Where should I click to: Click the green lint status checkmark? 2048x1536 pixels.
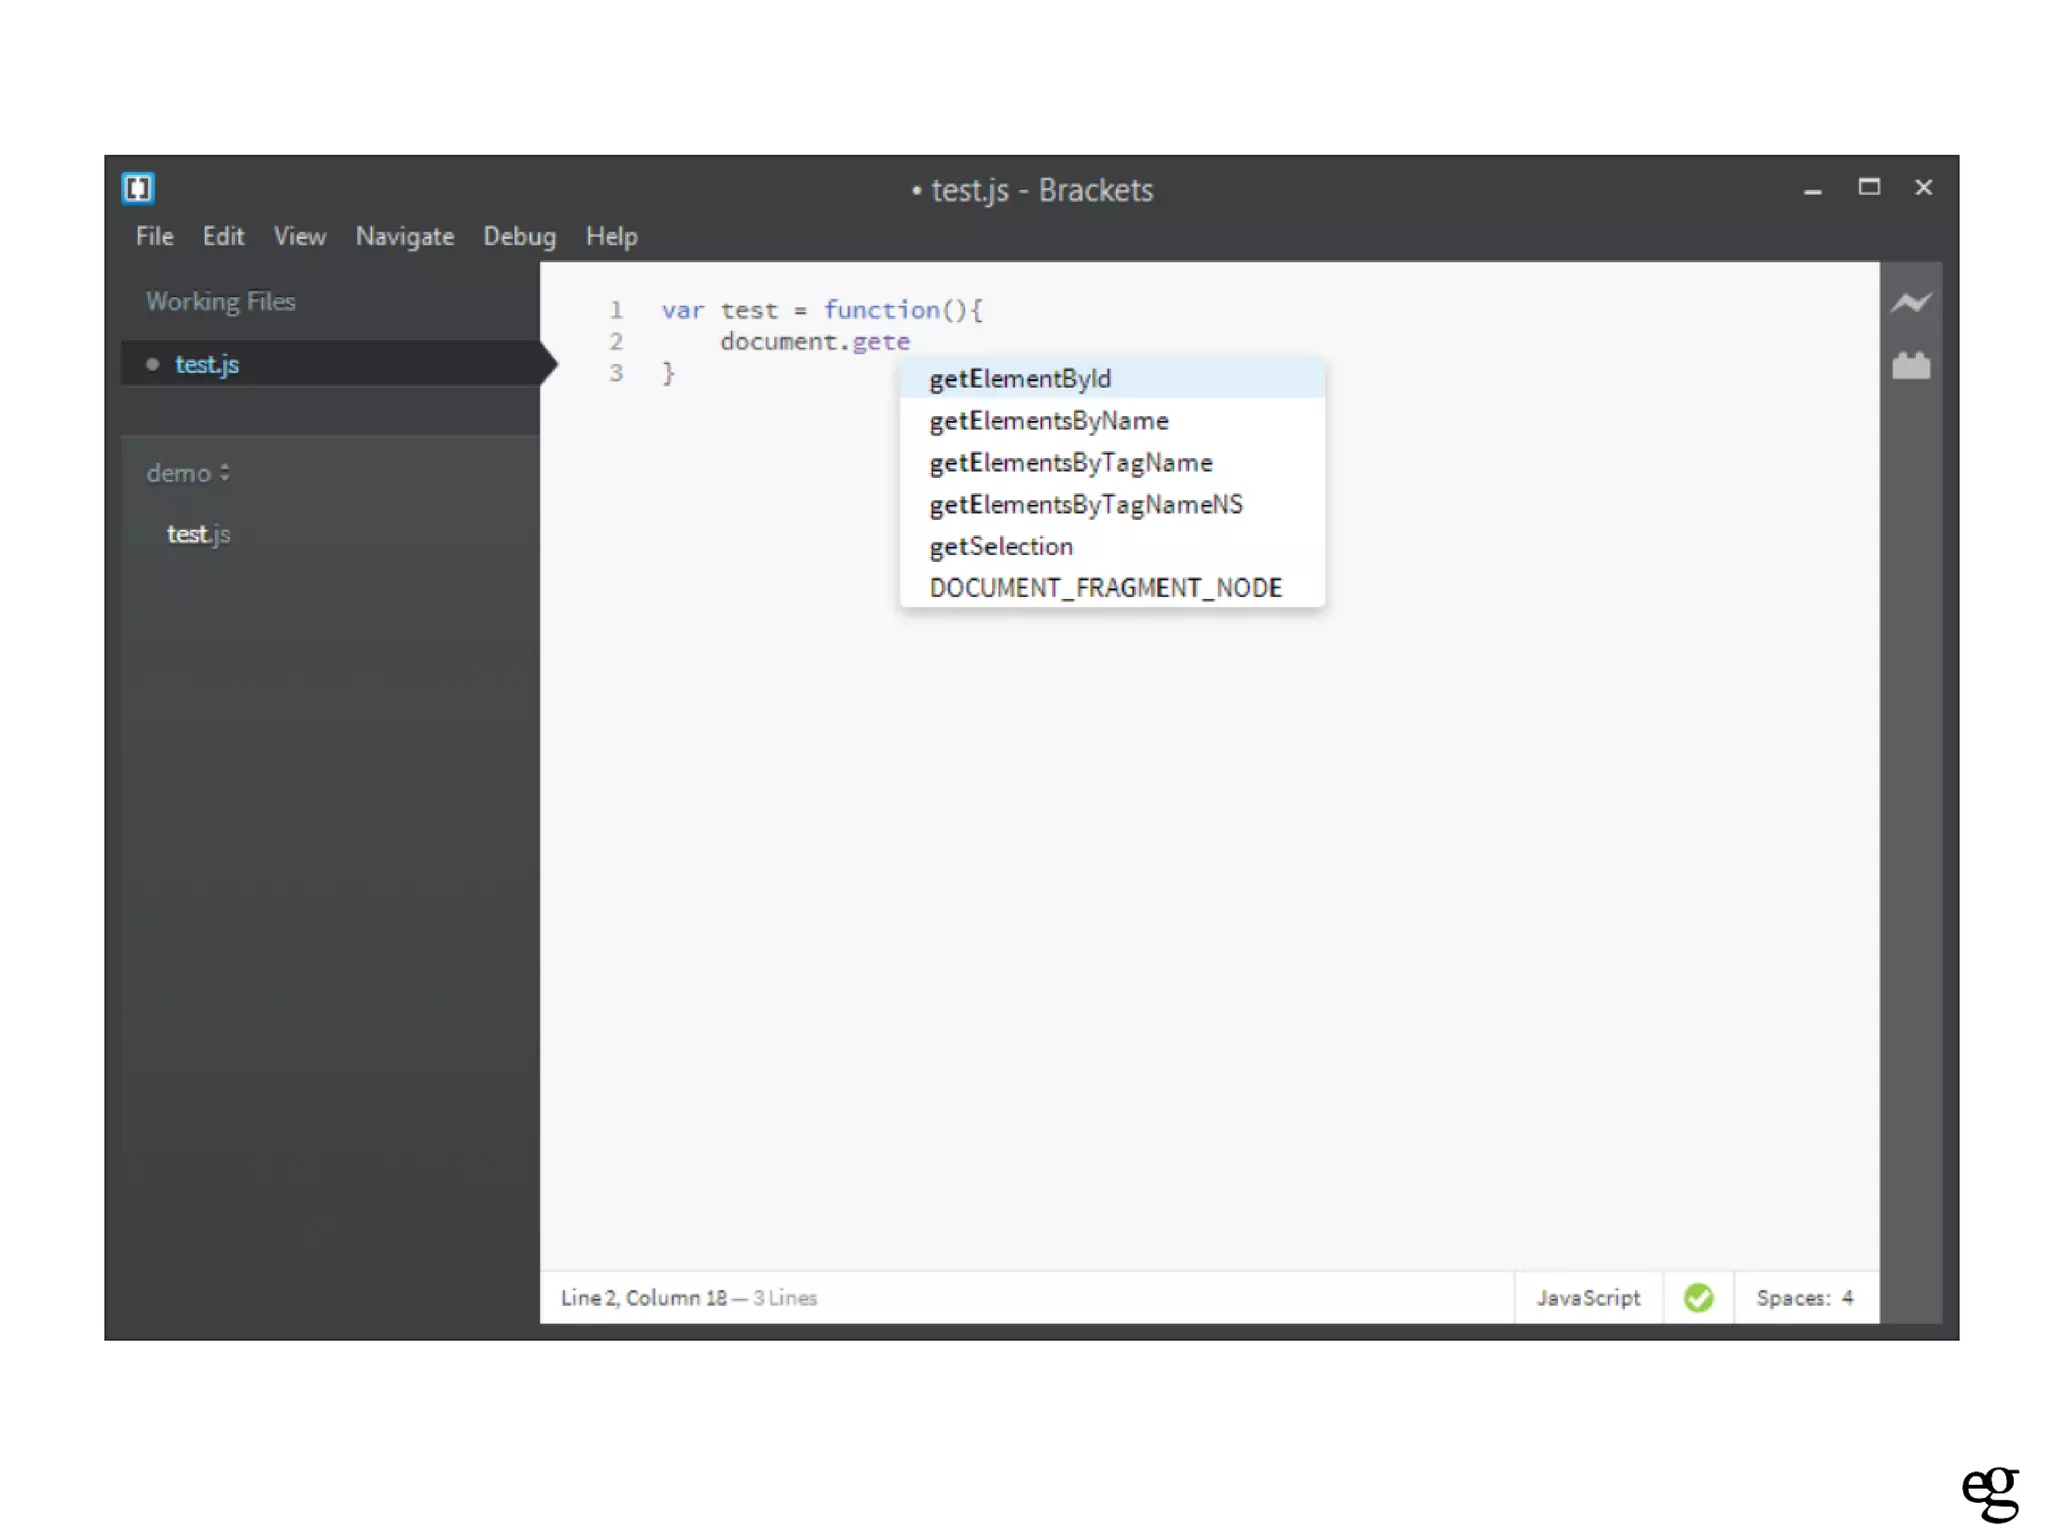(1698, 1297)
